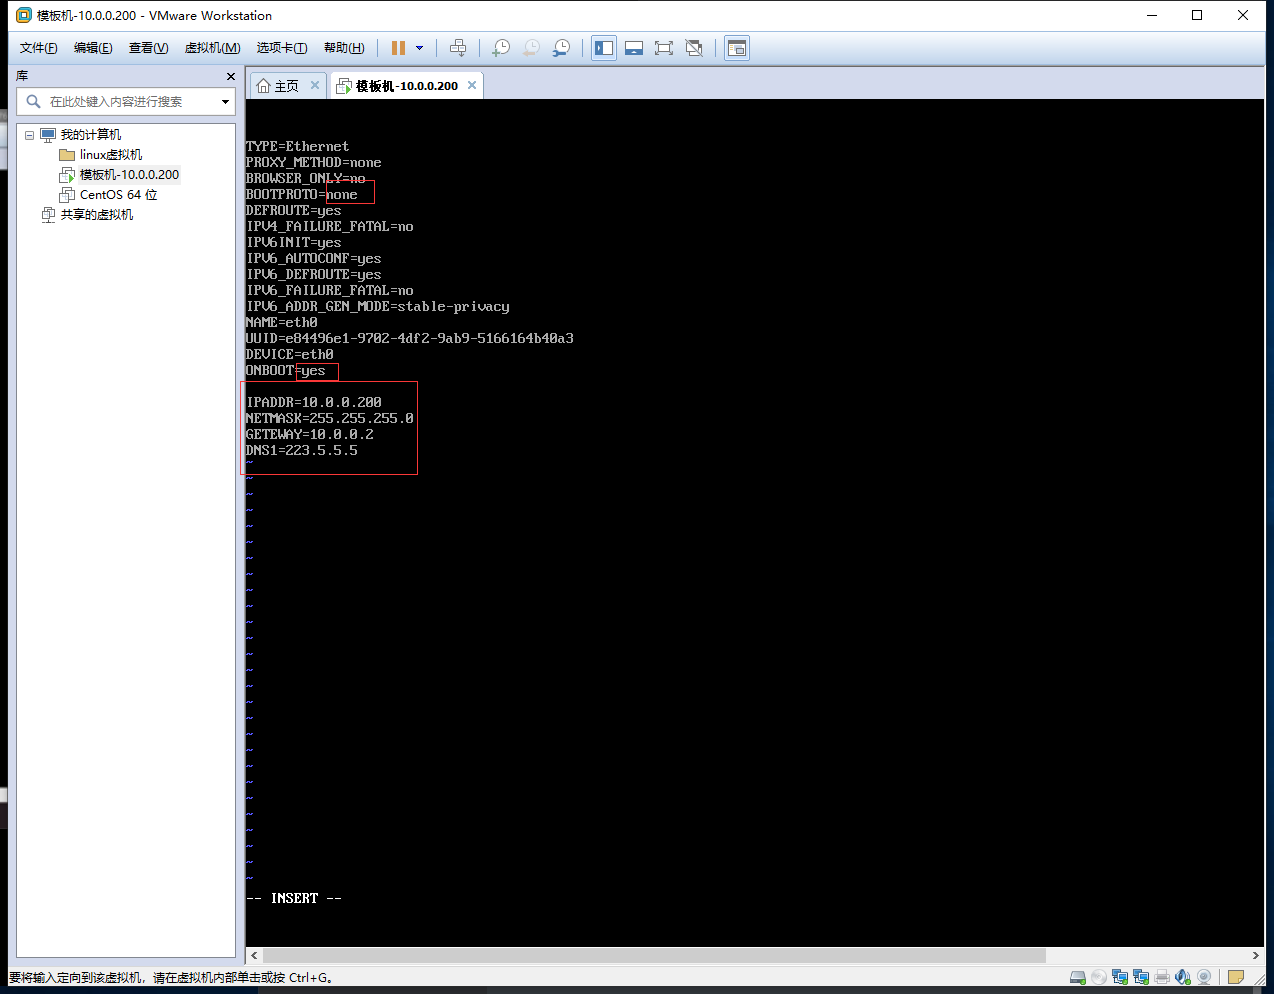Enter full screen mode

pyautogui.click(x=664, y=48)
